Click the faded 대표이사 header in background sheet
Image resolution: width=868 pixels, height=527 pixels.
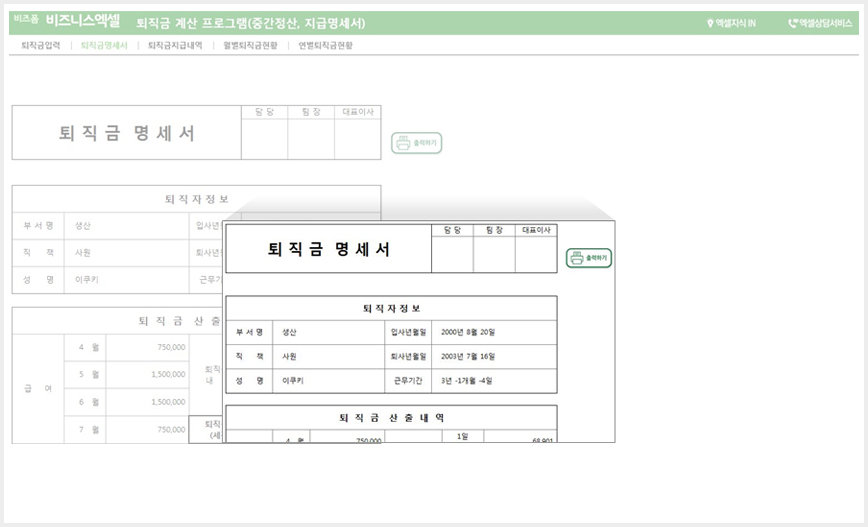click(x=358, y=112)
